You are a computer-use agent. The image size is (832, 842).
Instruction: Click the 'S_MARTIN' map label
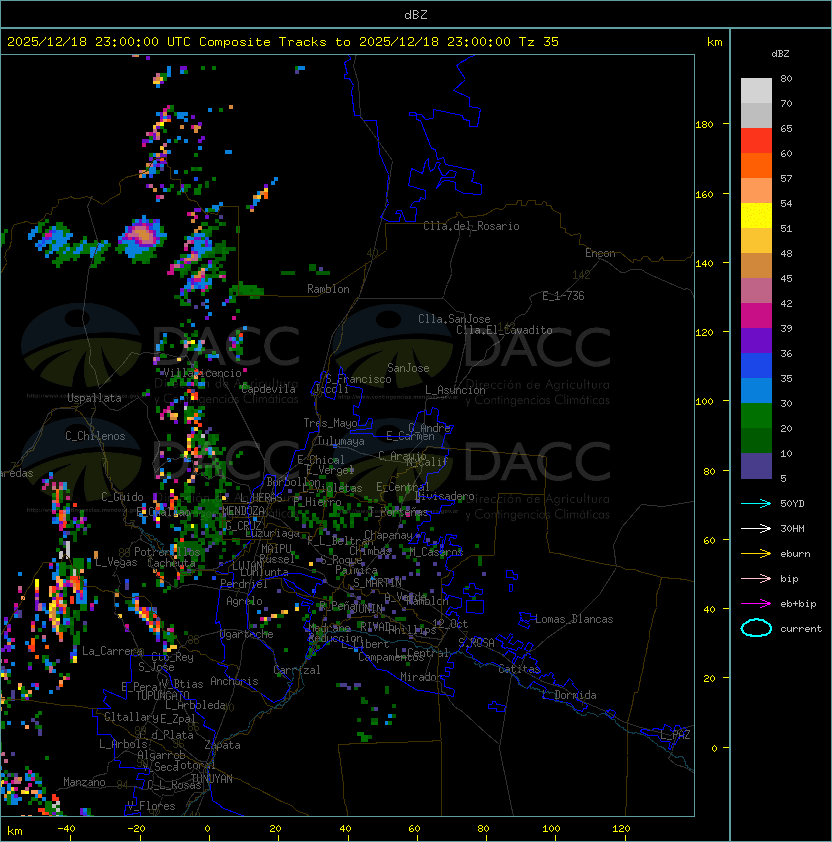377,583
